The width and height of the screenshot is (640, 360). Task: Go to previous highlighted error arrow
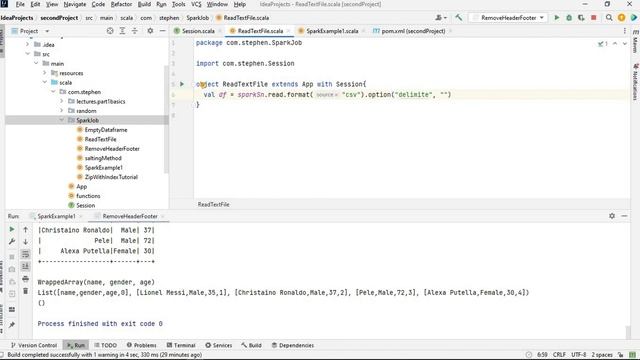(x=615, y=43)
